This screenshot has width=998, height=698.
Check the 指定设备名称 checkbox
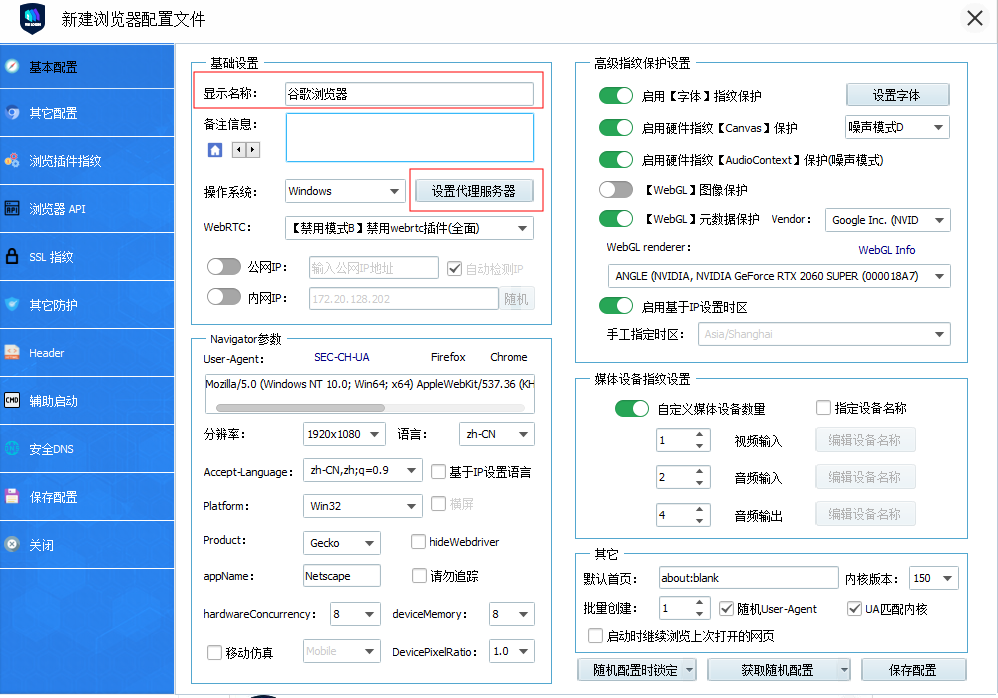click(x=823, y=408)
